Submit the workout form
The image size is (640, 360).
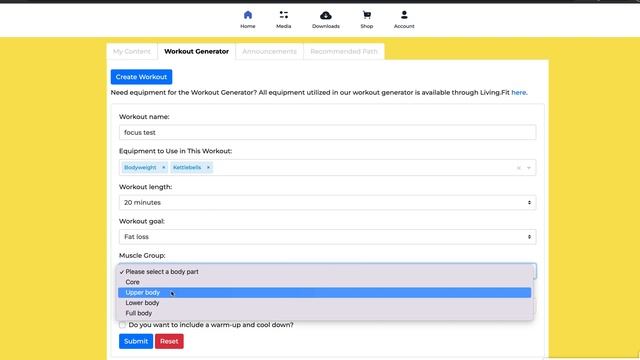coord(136,341)
